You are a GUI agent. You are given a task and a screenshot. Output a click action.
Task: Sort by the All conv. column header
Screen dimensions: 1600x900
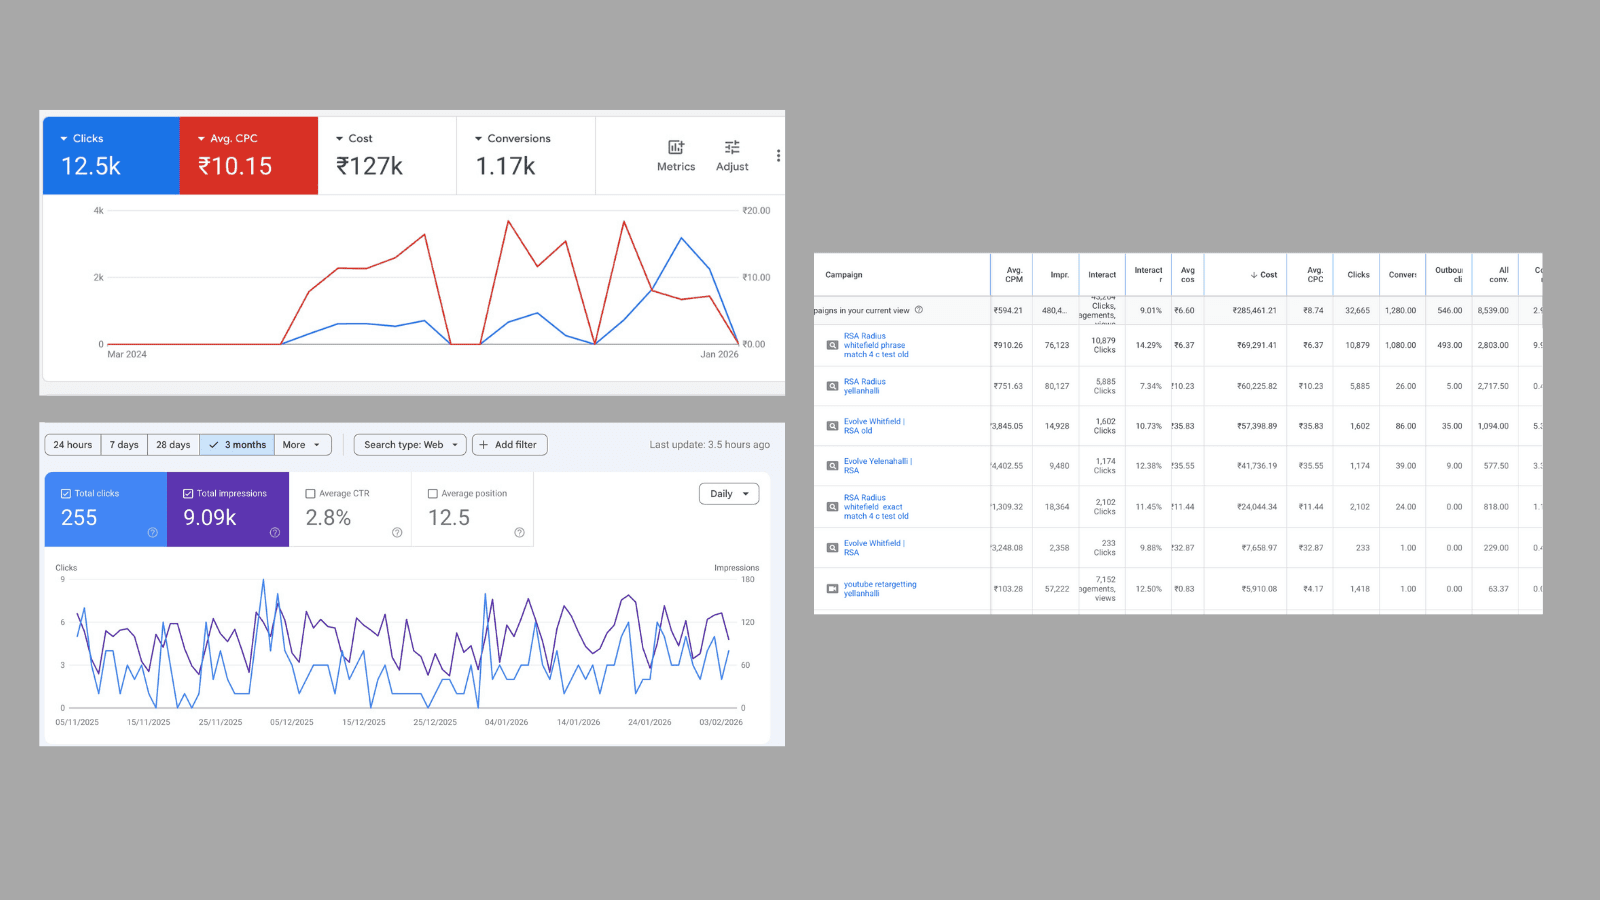[x=1499, y=275]
